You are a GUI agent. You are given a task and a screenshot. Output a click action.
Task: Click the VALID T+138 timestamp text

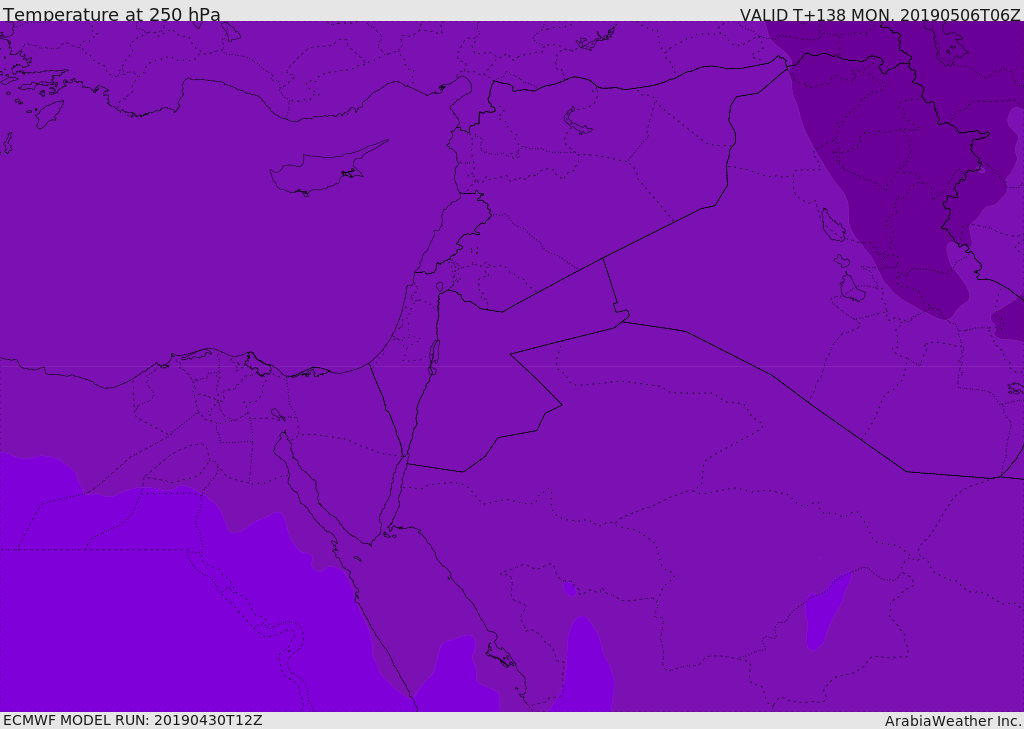coord(880,14)
